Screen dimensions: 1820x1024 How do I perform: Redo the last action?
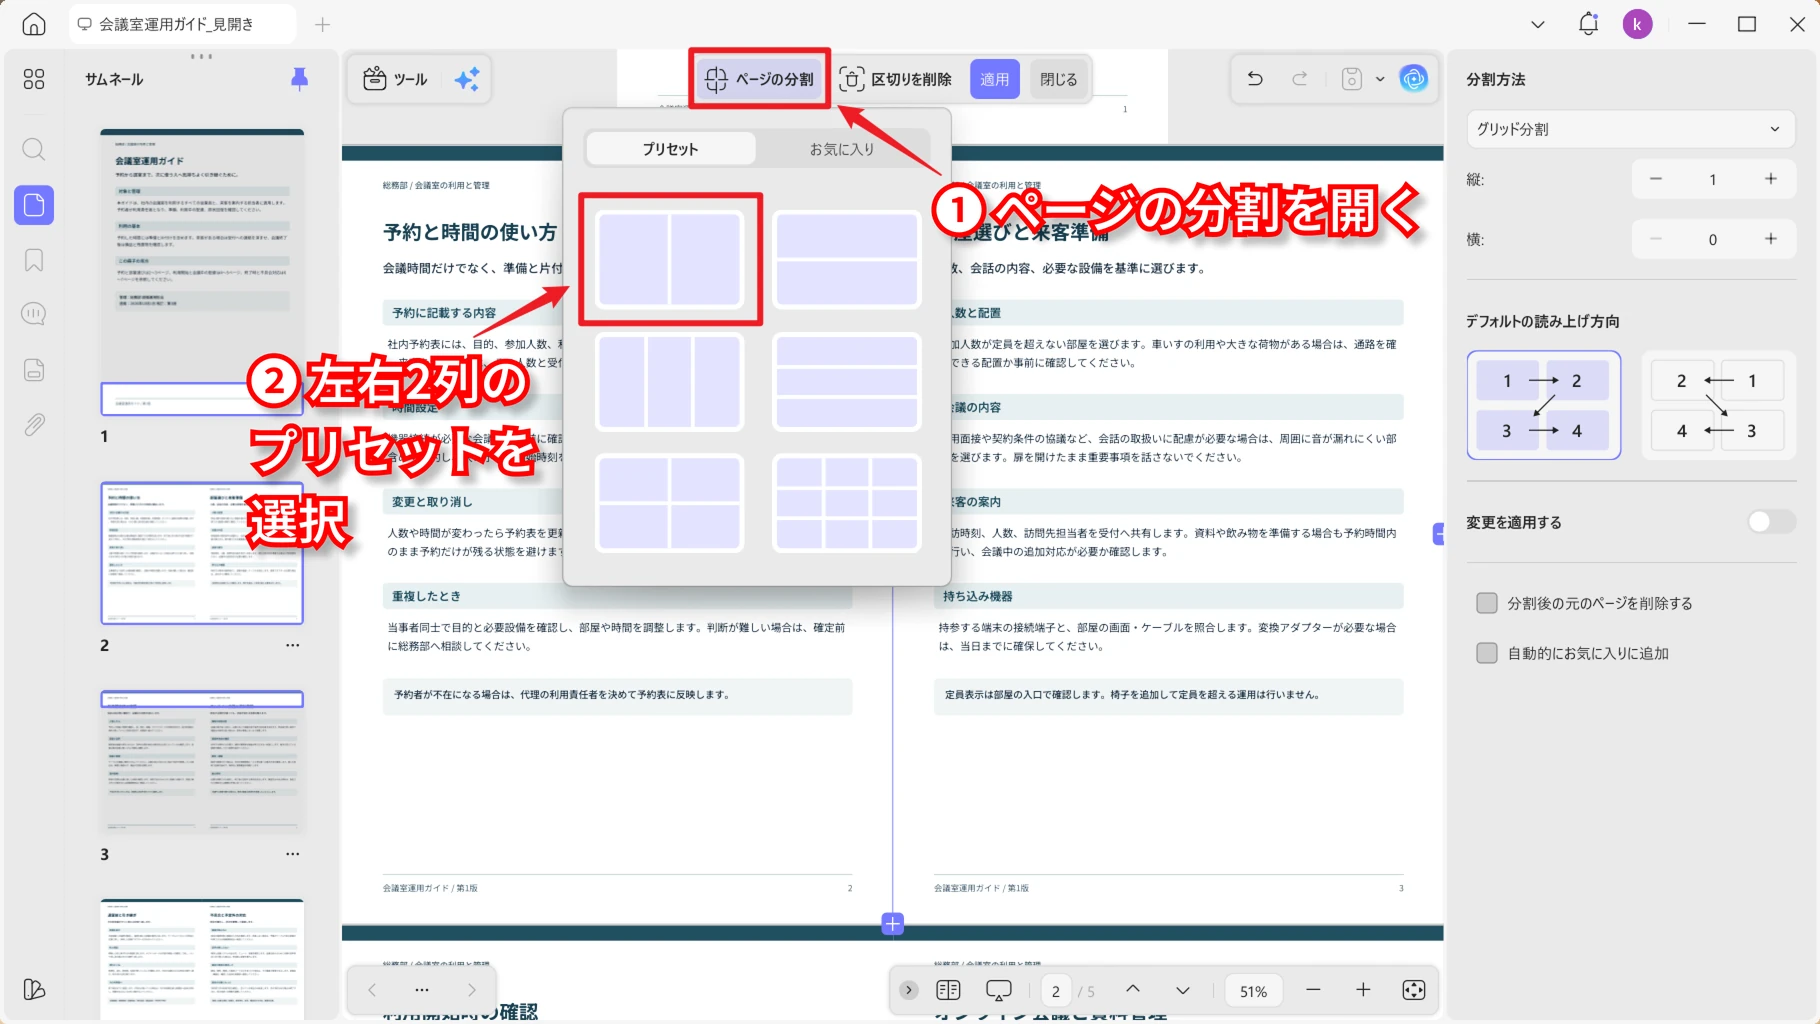[1300, 79]
